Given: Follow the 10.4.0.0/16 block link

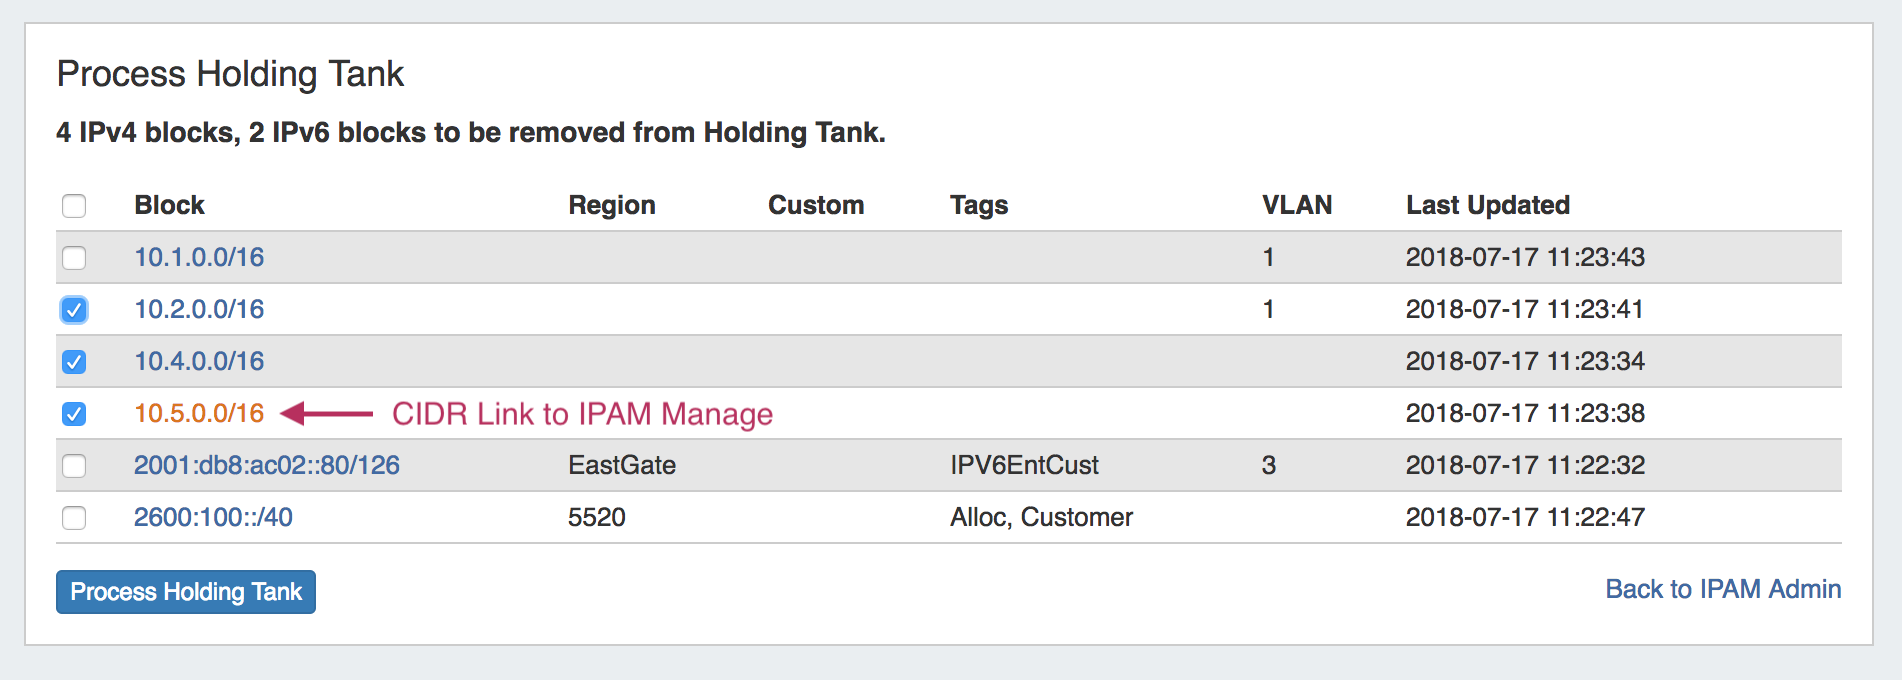Looking at the screenshot, I should [x=199, y=362].
